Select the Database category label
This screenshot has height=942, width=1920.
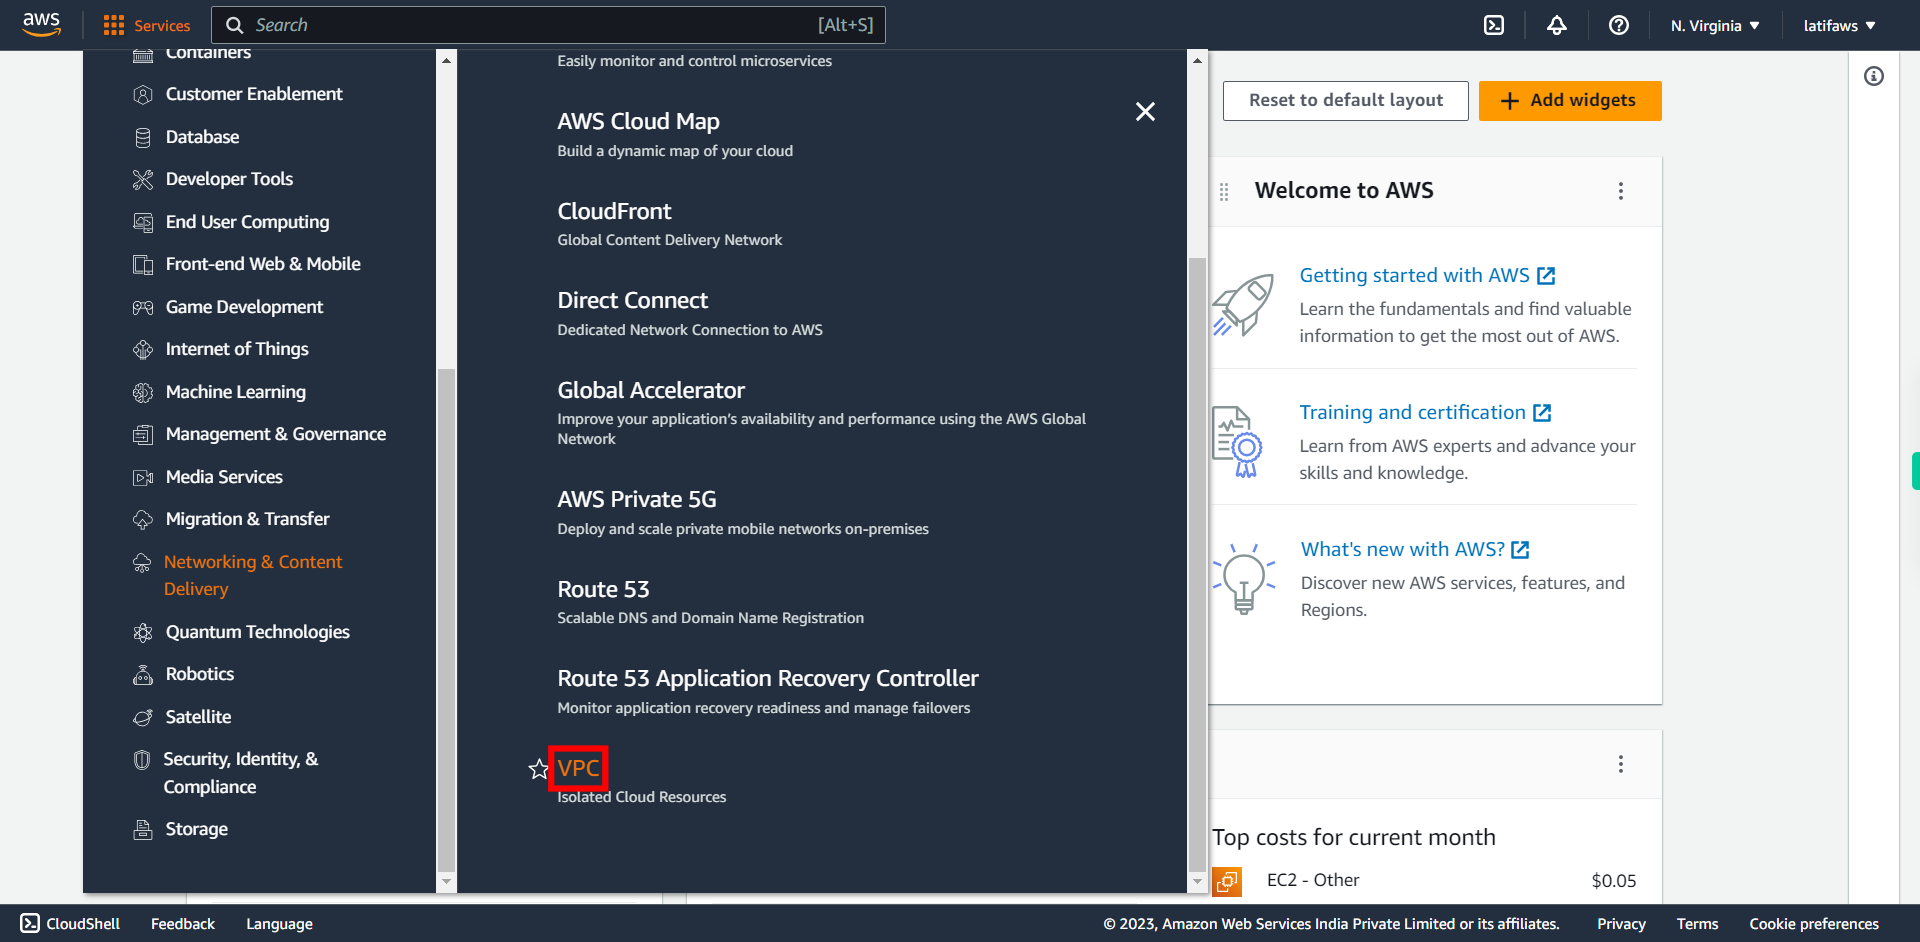pyautogui.click(x=202, y=137)
